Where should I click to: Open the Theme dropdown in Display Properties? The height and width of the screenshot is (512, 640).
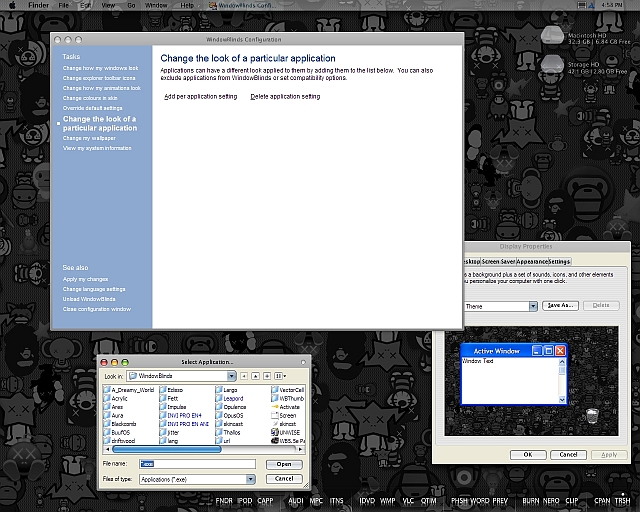click(533, 306)
